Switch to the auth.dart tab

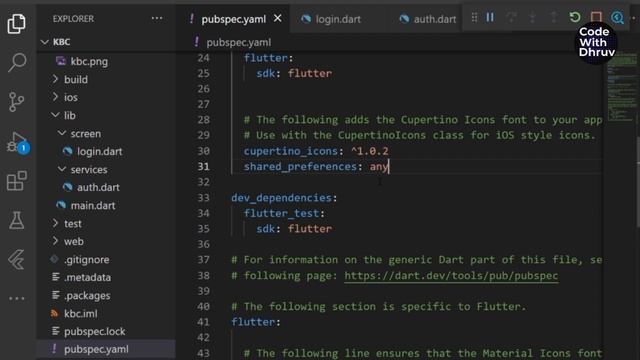(428, 19)
